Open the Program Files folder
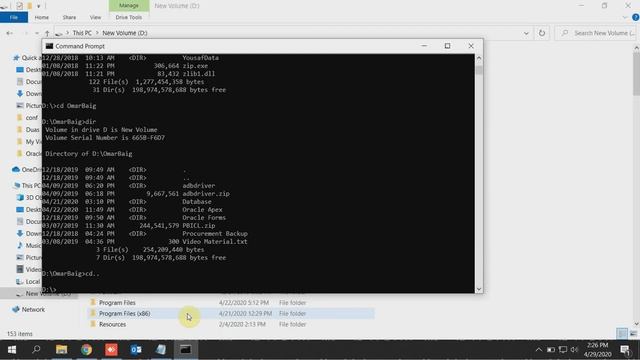Image resolution: width=640 pixels, height=360 pixels. (x=117, y=303)
